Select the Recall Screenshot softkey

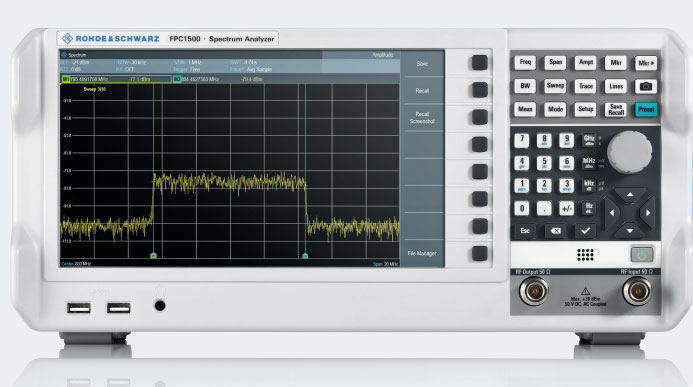point(422,118)
